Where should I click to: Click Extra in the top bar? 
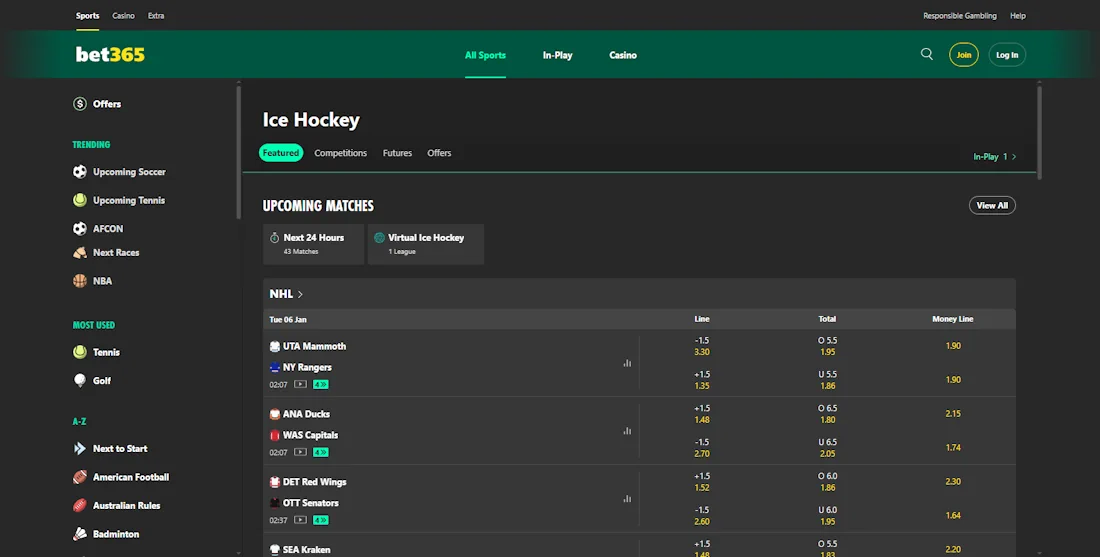click(x=156, y=15)
